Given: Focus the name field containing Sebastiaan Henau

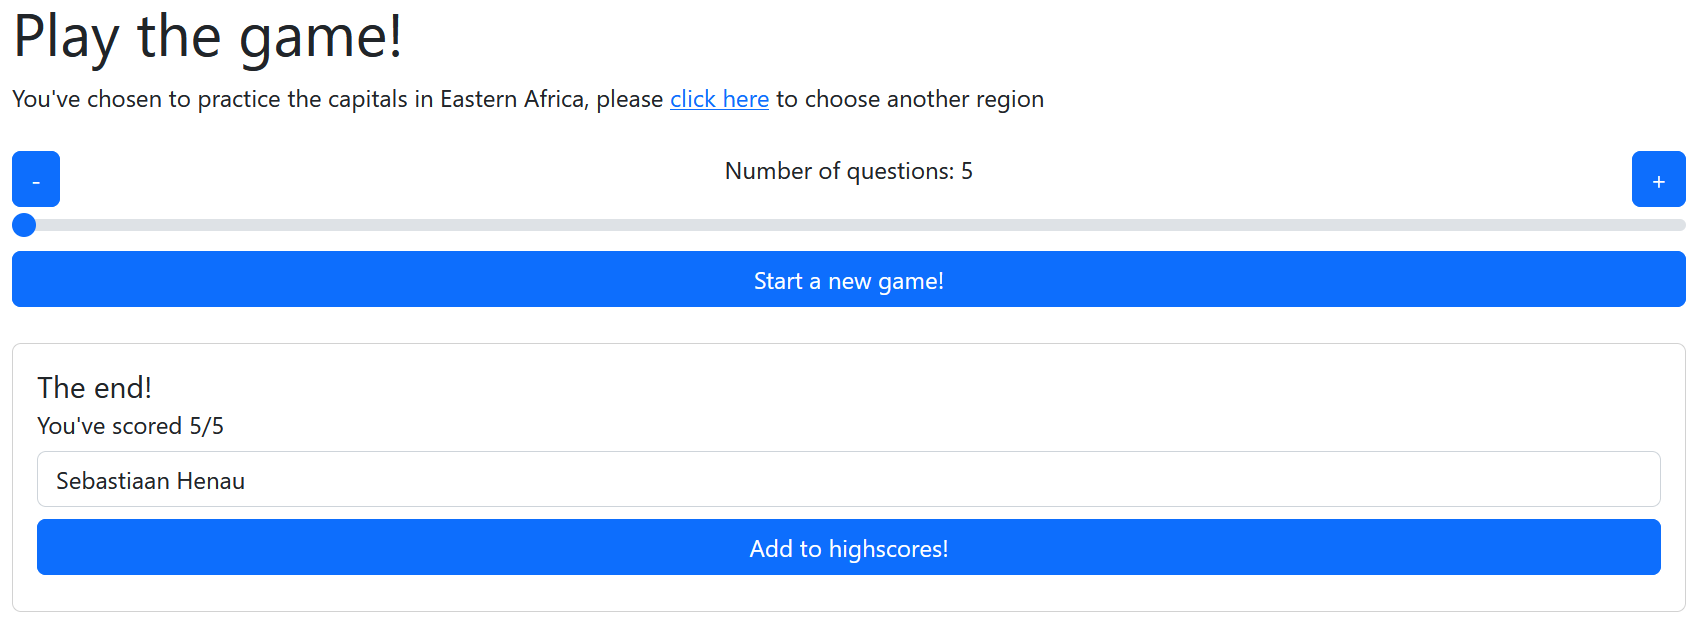Looking at the screenshot, I should [848, 479].
